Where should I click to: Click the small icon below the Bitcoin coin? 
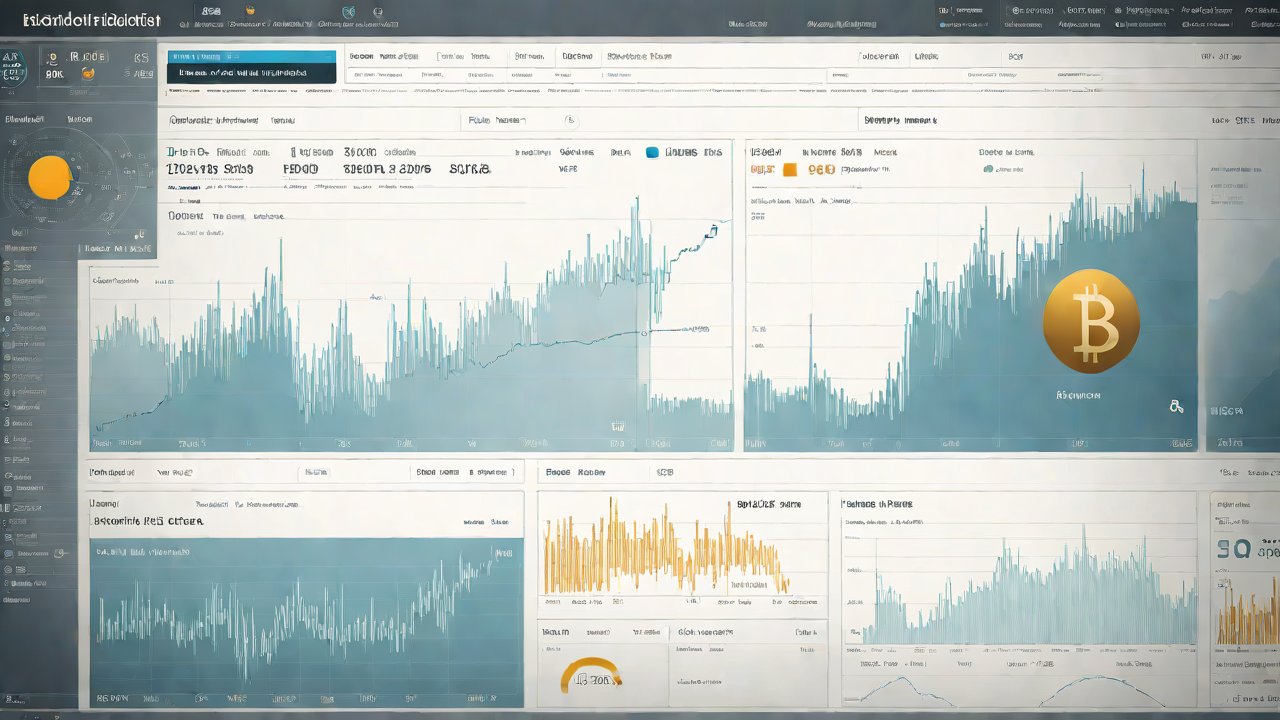(1176, 406)
